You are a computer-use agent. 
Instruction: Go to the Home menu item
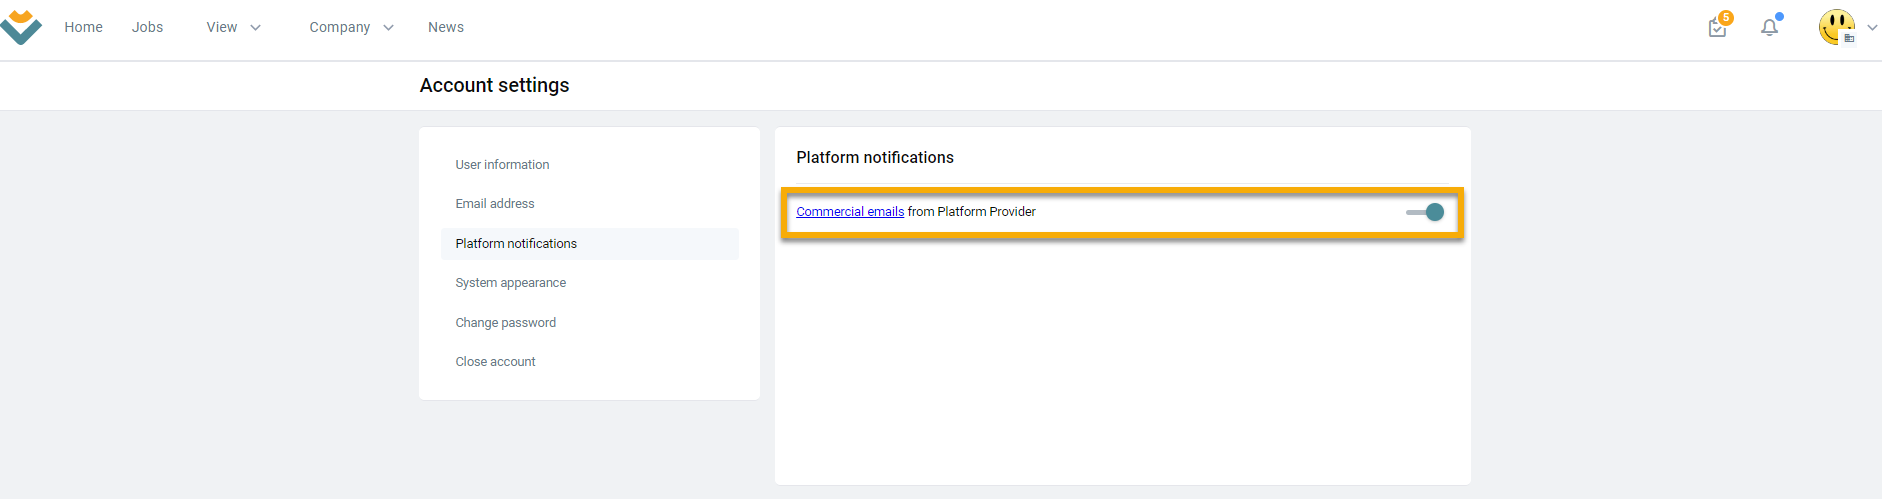pyautogui.click(x=83, y=27)
